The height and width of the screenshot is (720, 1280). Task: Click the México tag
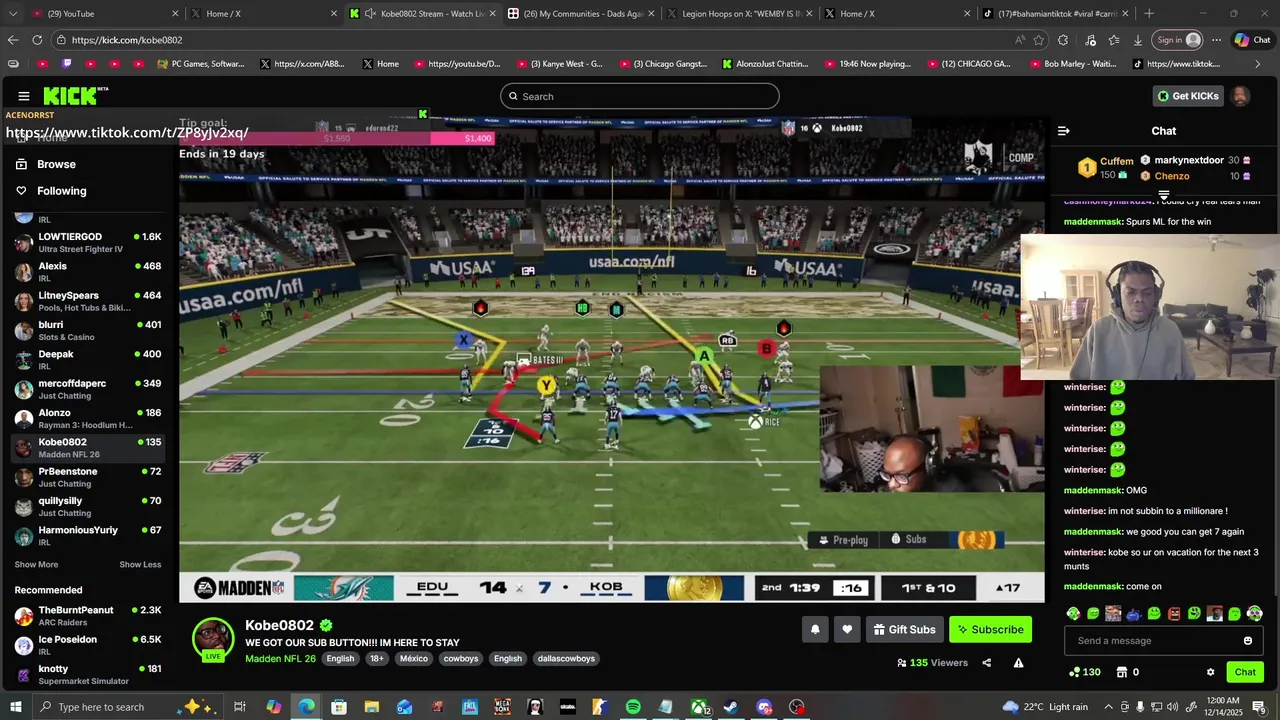click(x=414, y=659)
